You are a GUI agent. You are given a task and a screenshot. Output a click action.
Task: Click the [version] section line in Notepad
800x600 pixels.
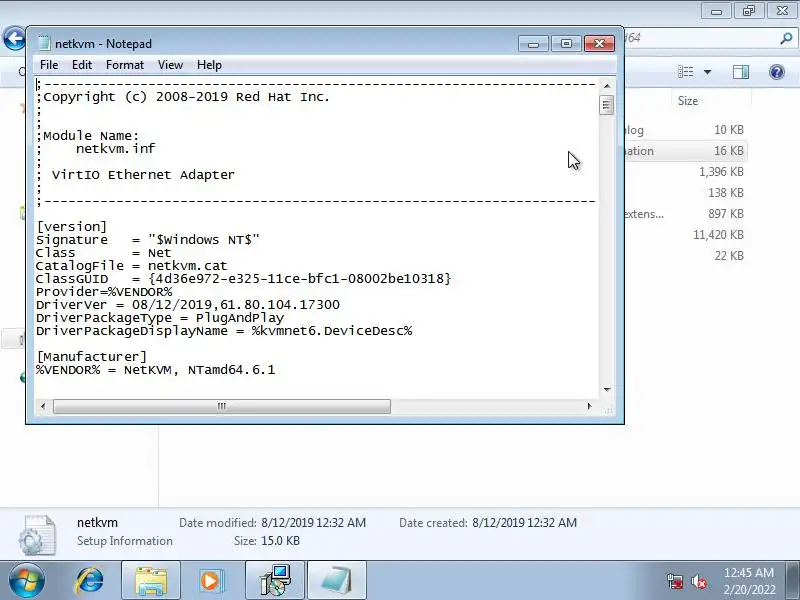[x=71, y=227]
